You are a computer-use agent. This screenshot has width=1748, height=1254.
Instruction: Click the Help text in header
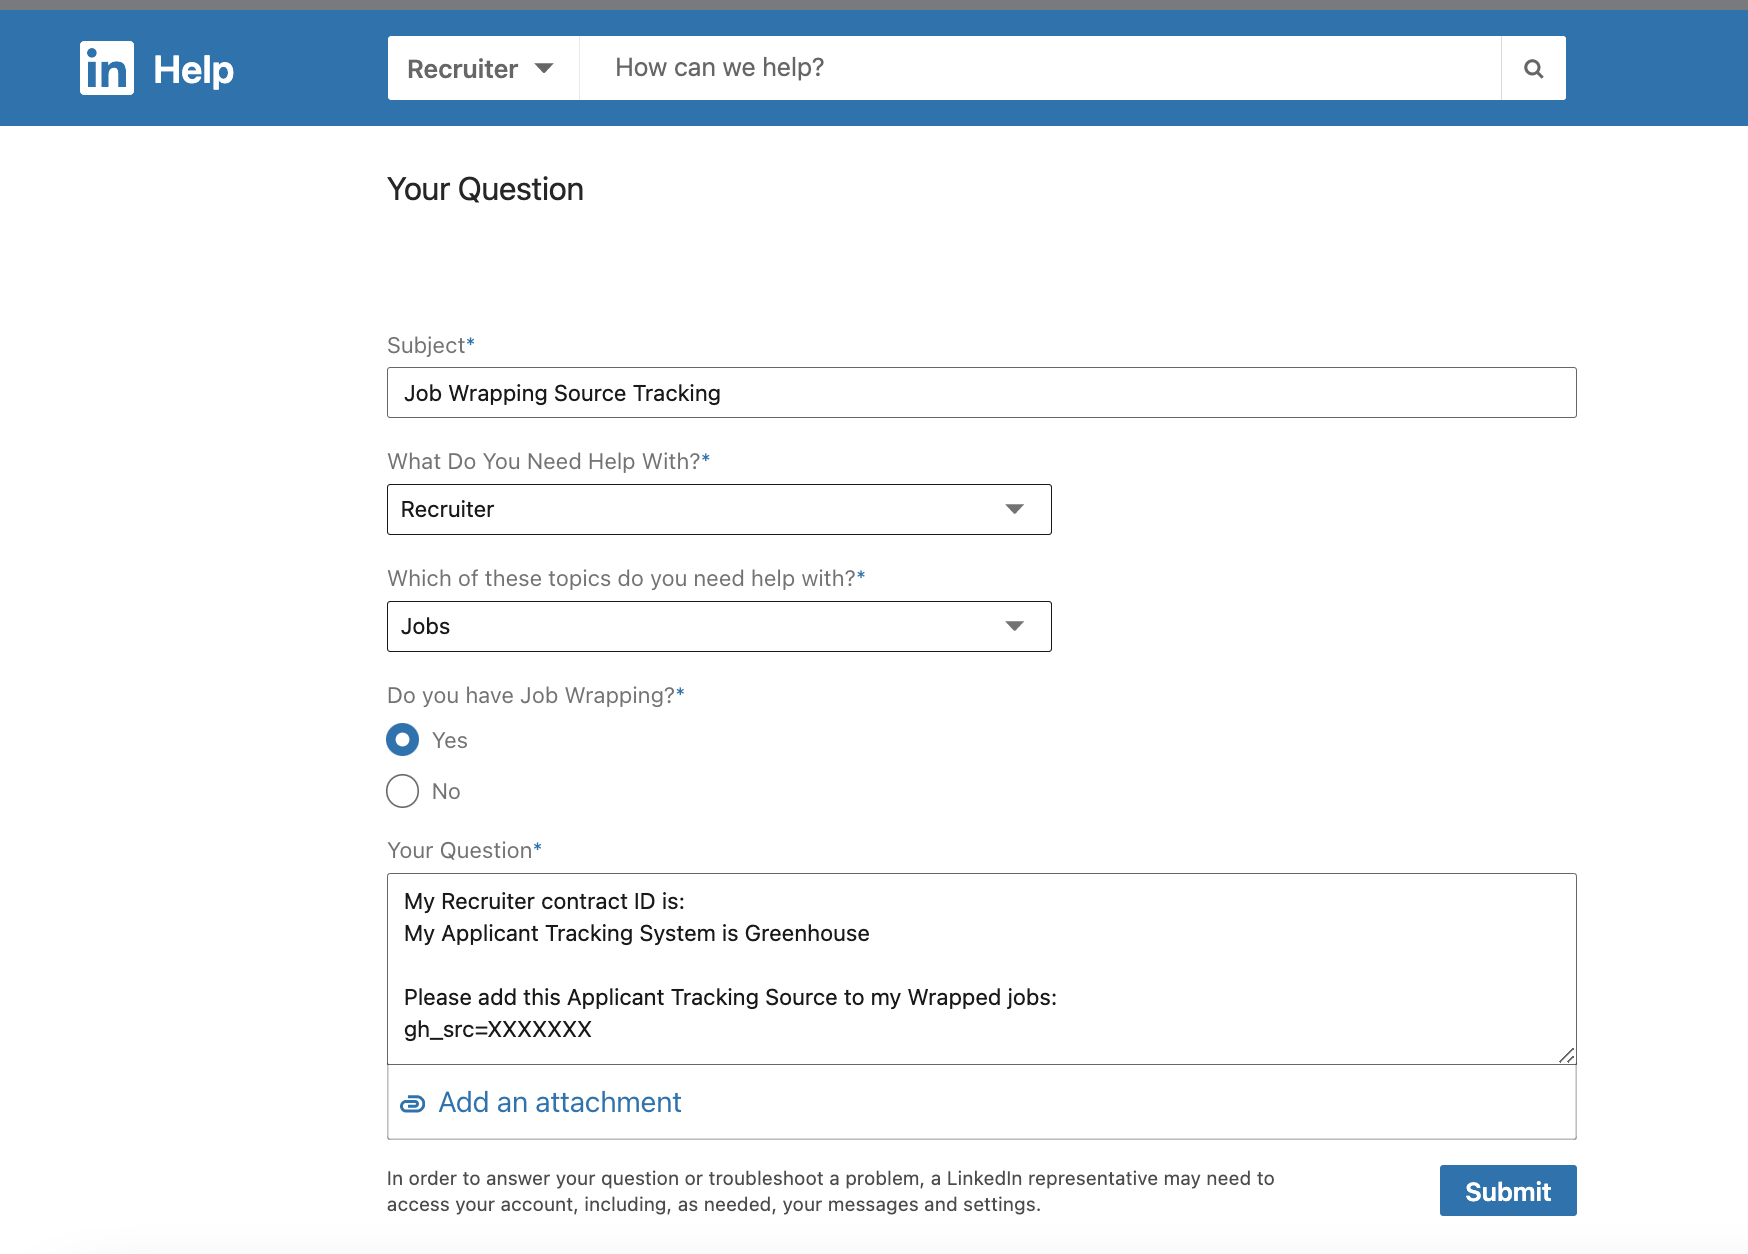[194, 70]
